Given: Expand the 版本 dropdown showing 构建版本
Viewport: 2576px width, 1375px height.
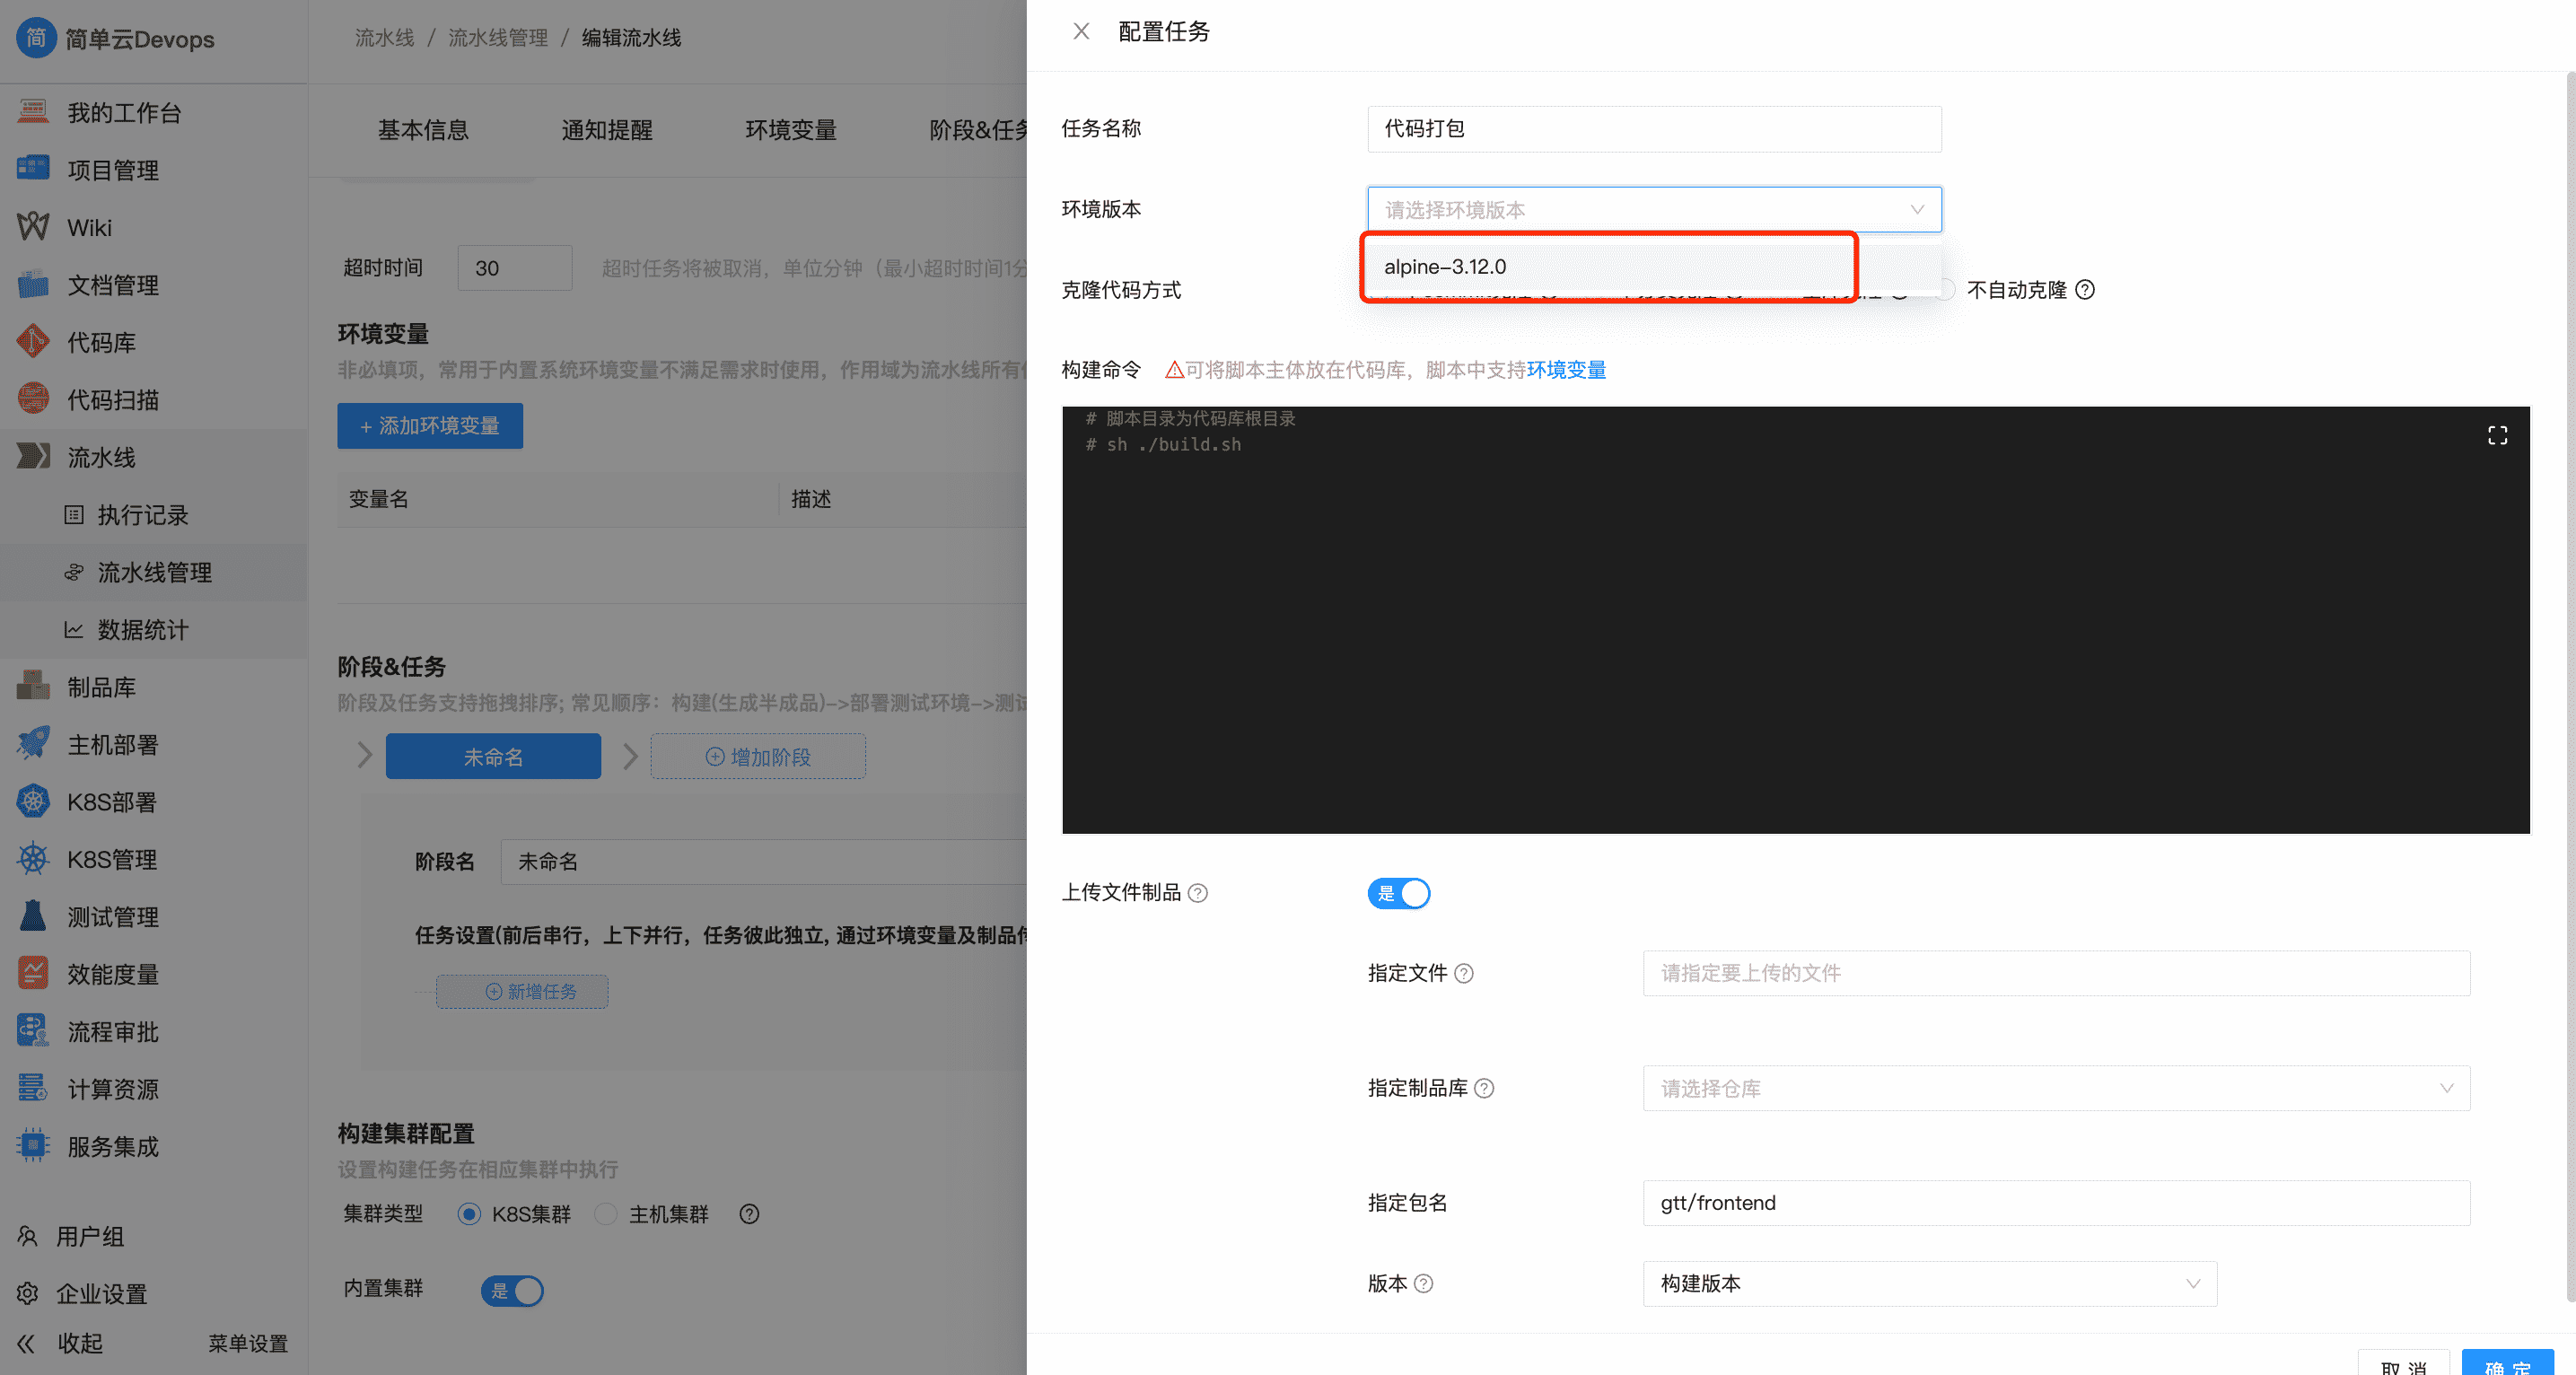Looking at the screenshot, I should coord(1930,1283).
